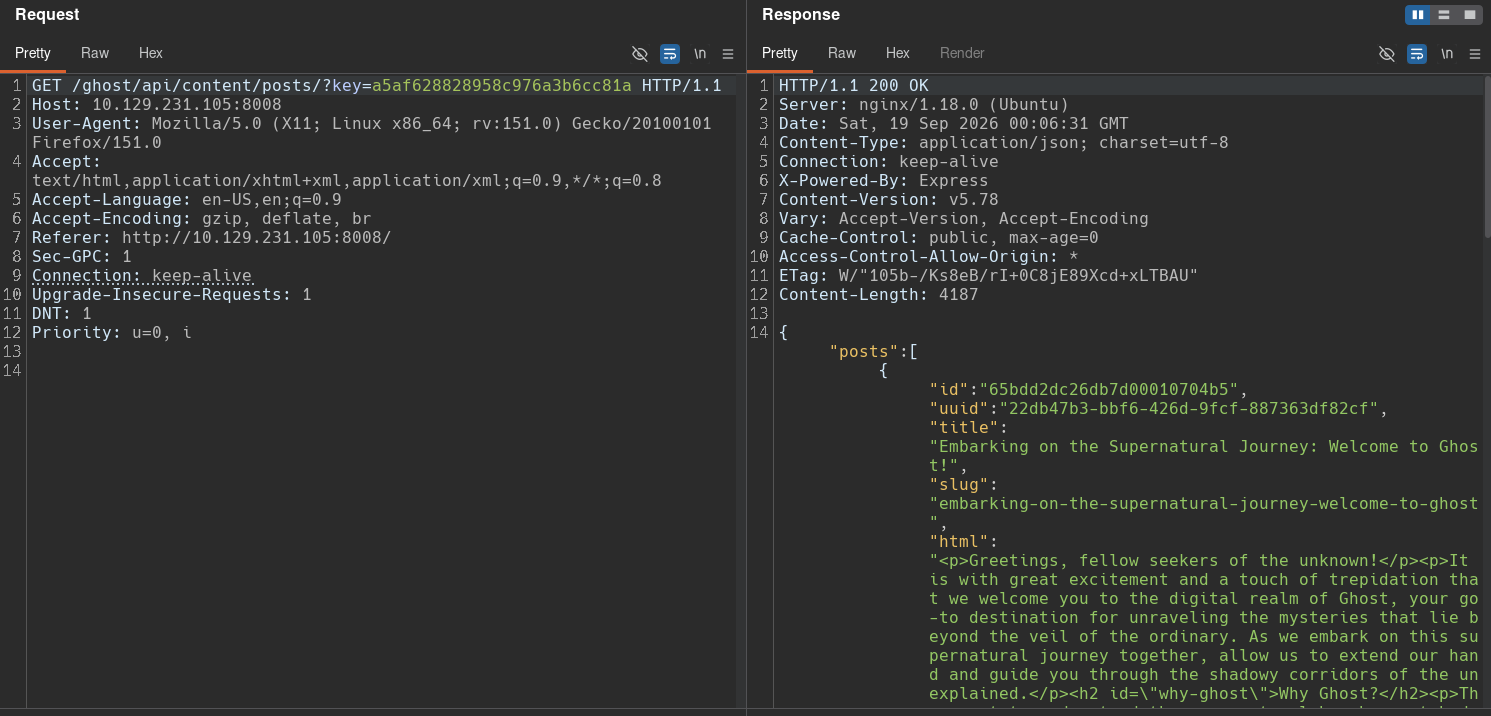Switch to the Request Raw tab

95,53
